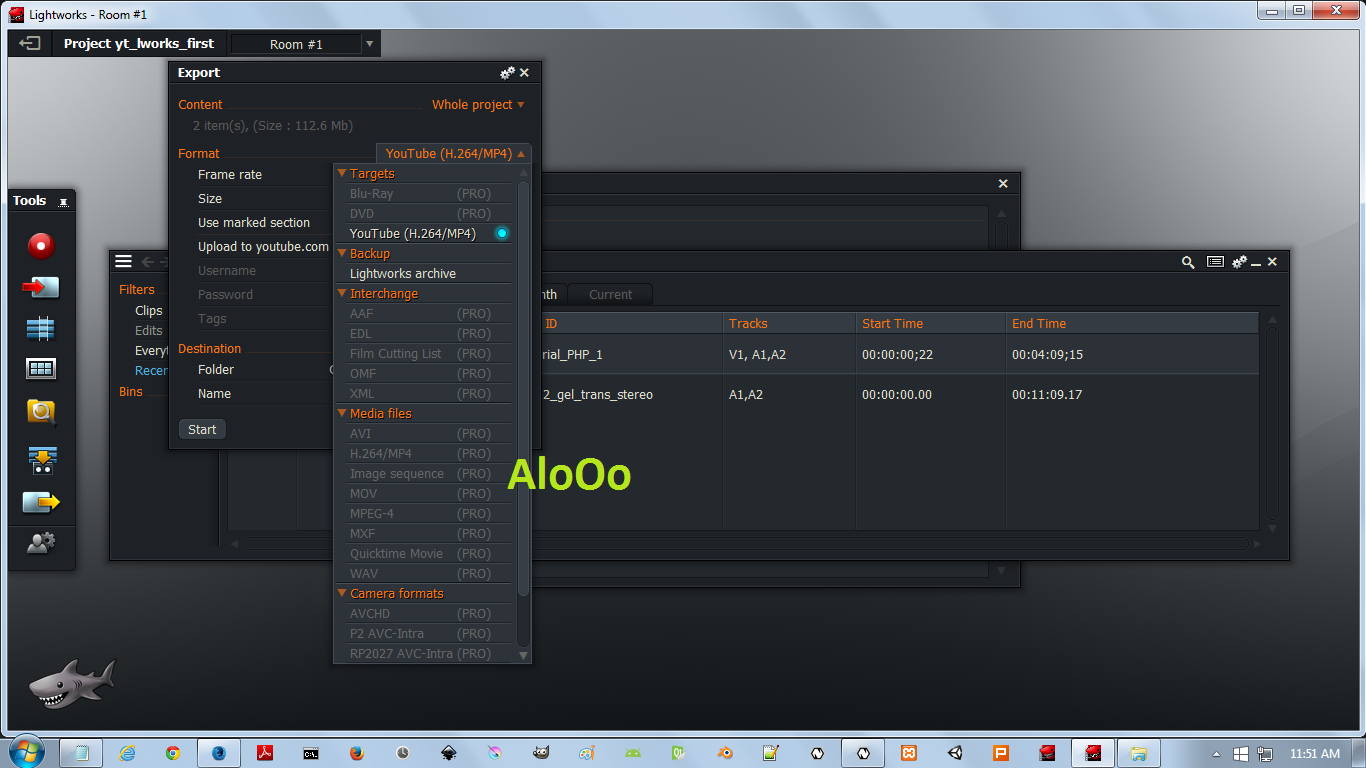This screenshot has width=1366, height=768.
Task: Open the new bin grid tool
Action: coord(41,369)
